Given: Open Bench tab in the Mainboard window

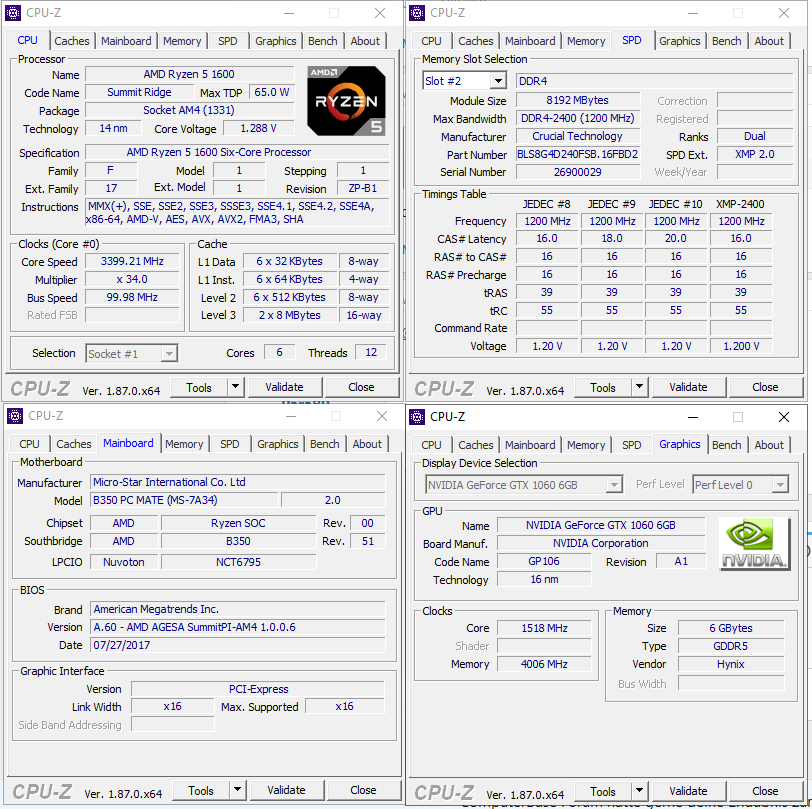Looking at the screenshot, I should (325, 444).
